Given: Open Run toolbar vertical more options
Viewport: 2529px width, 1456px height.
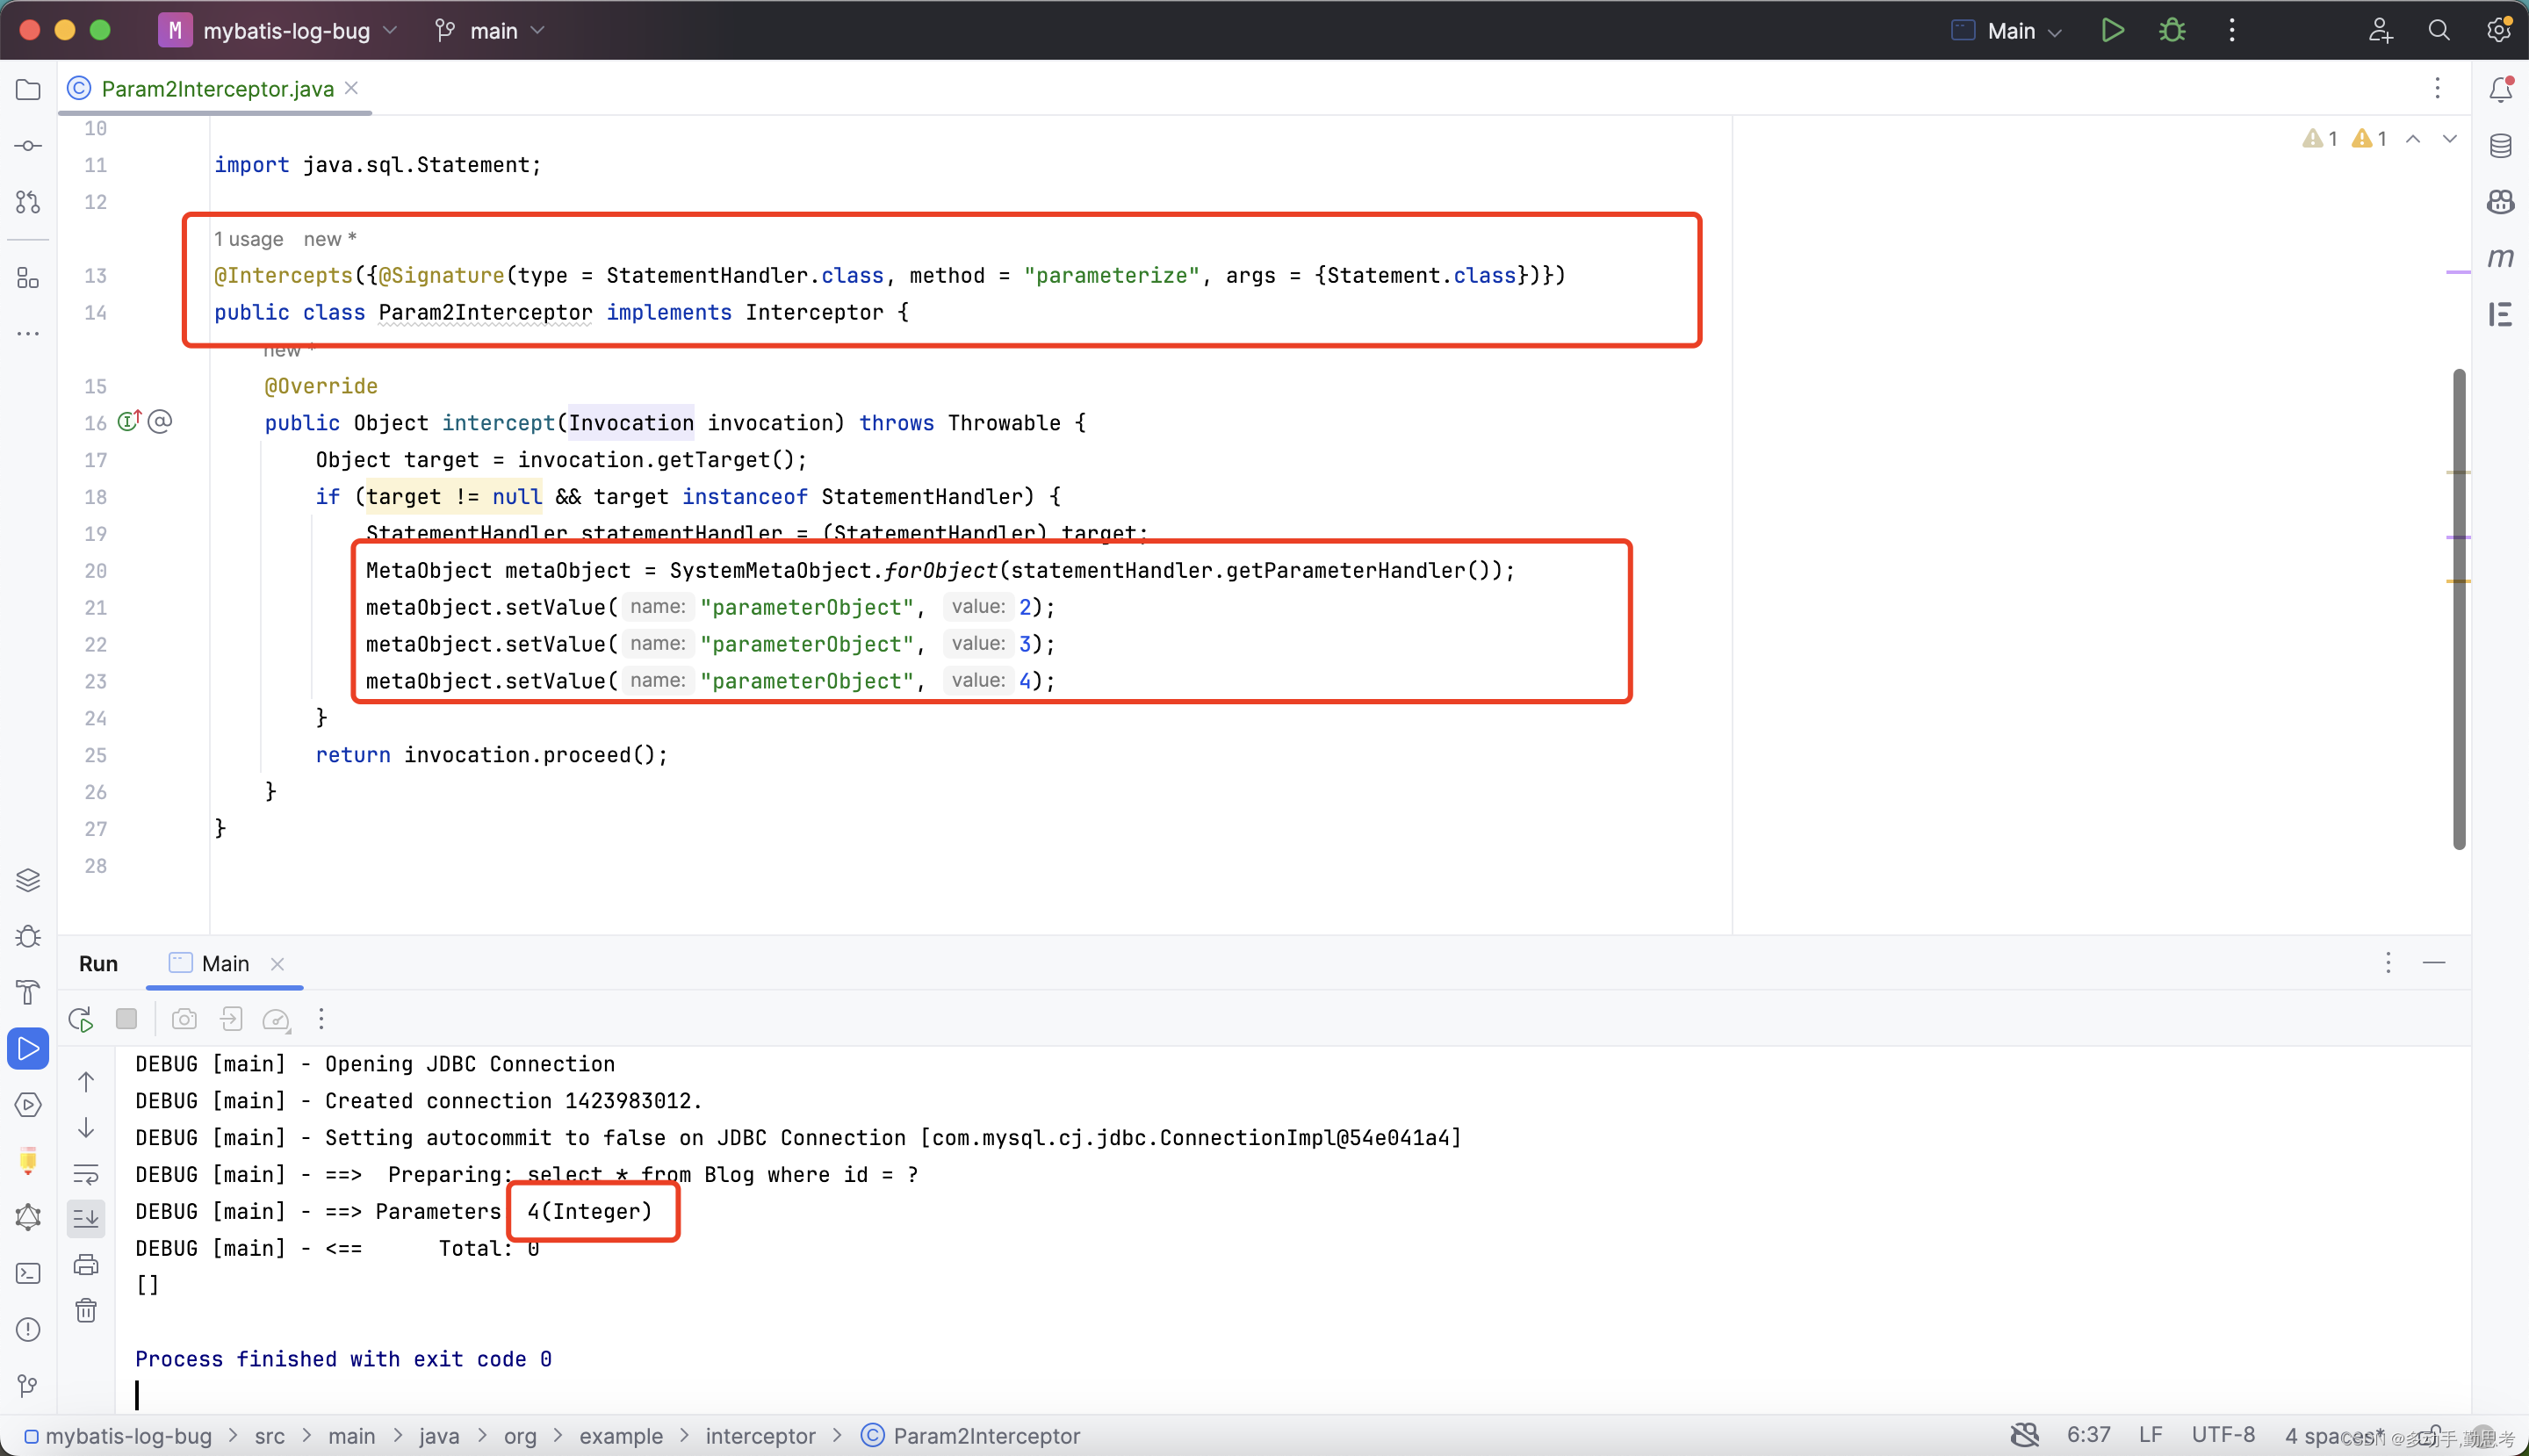Looking at the screenshot, I should pos(321,1019).
